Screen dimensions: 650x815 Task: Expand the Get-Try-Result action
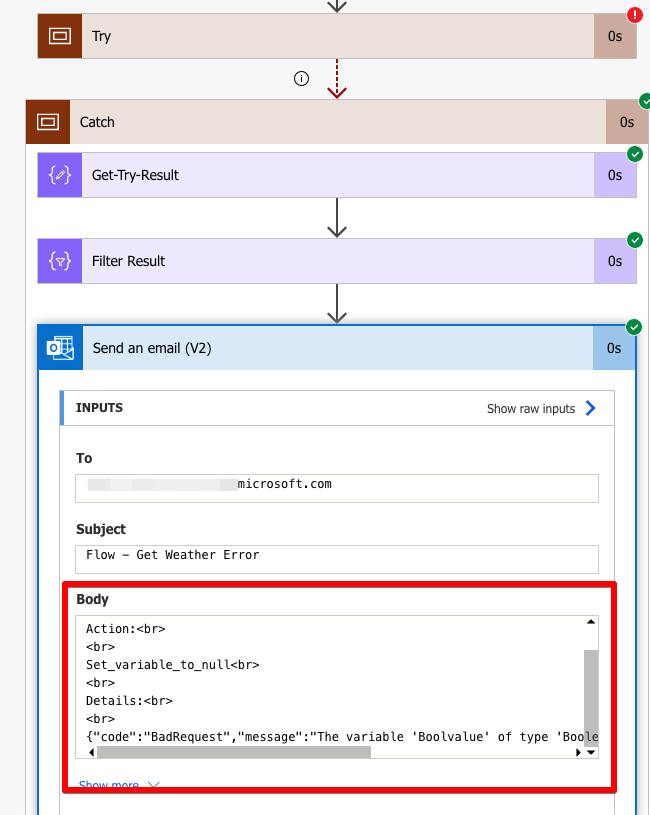coord(338,175)
